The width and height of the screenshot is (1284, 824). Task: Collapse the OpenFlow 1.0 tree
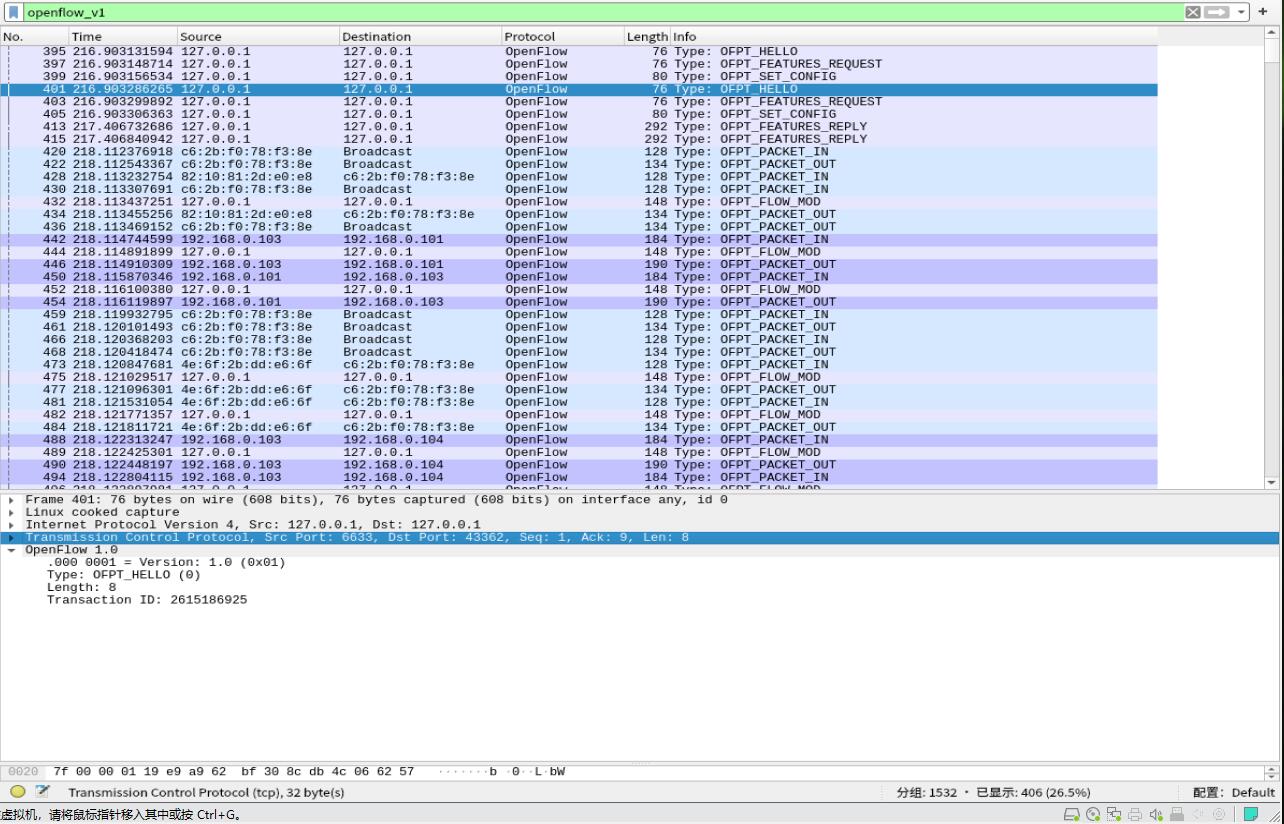click(10, 549)
